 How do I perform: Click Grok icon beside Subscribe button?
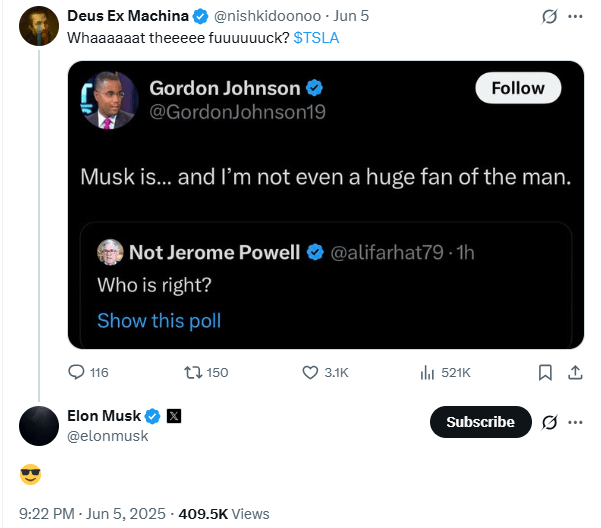(548, 422)
